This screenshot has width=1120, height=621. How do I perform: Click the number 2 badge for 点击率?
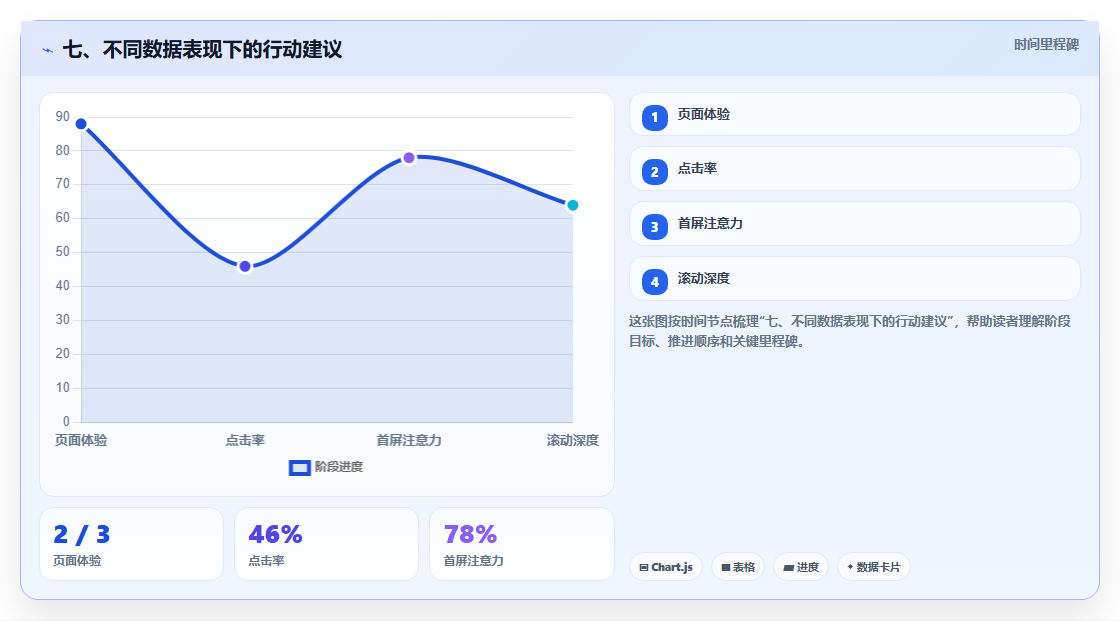654,172
